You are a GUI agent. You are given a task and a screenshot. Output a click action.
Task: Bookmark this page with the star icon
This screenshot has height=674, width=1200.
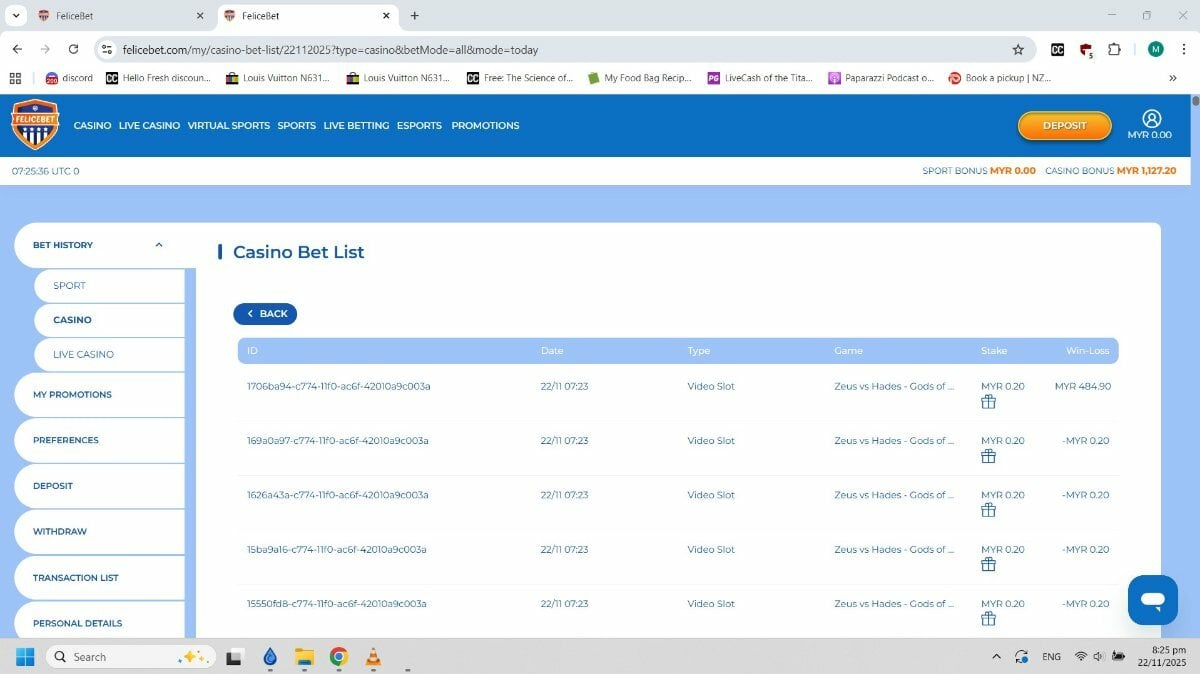pyautogui.click(x=1018, y=49)
